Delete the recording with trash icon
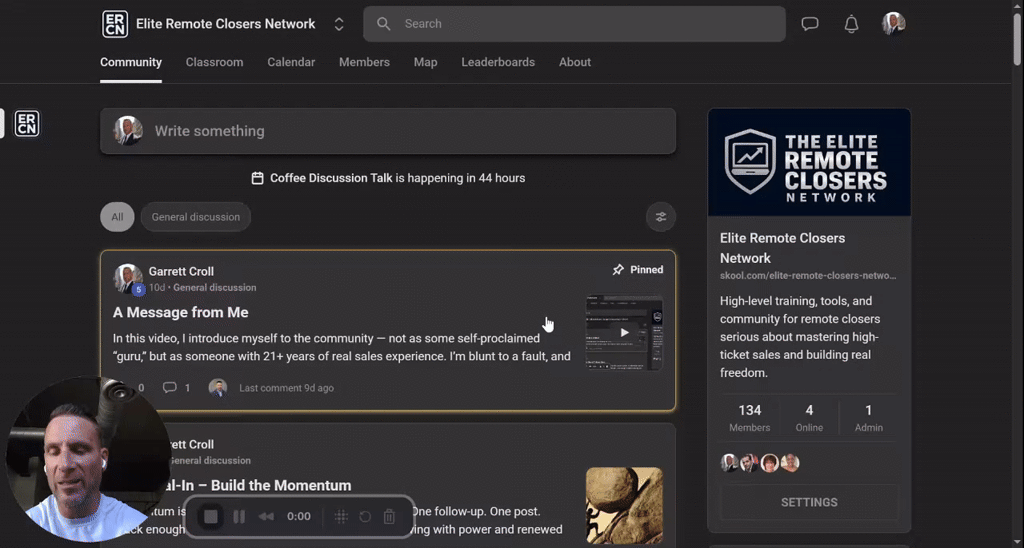Image resolution: width=1024 pixels, height=548 pixels. click(x=389, y=517)
